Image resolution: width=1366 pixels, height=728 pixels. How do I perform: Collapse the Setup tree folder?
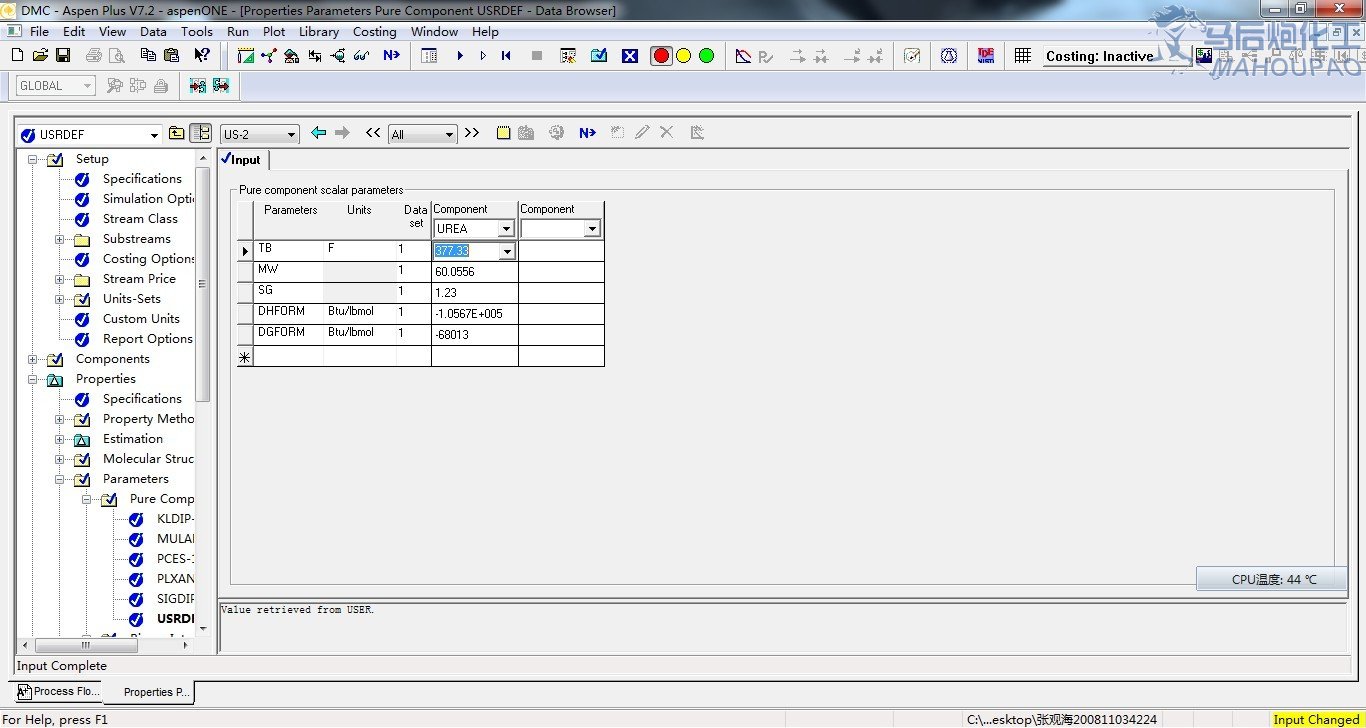[x=33, y=159]
